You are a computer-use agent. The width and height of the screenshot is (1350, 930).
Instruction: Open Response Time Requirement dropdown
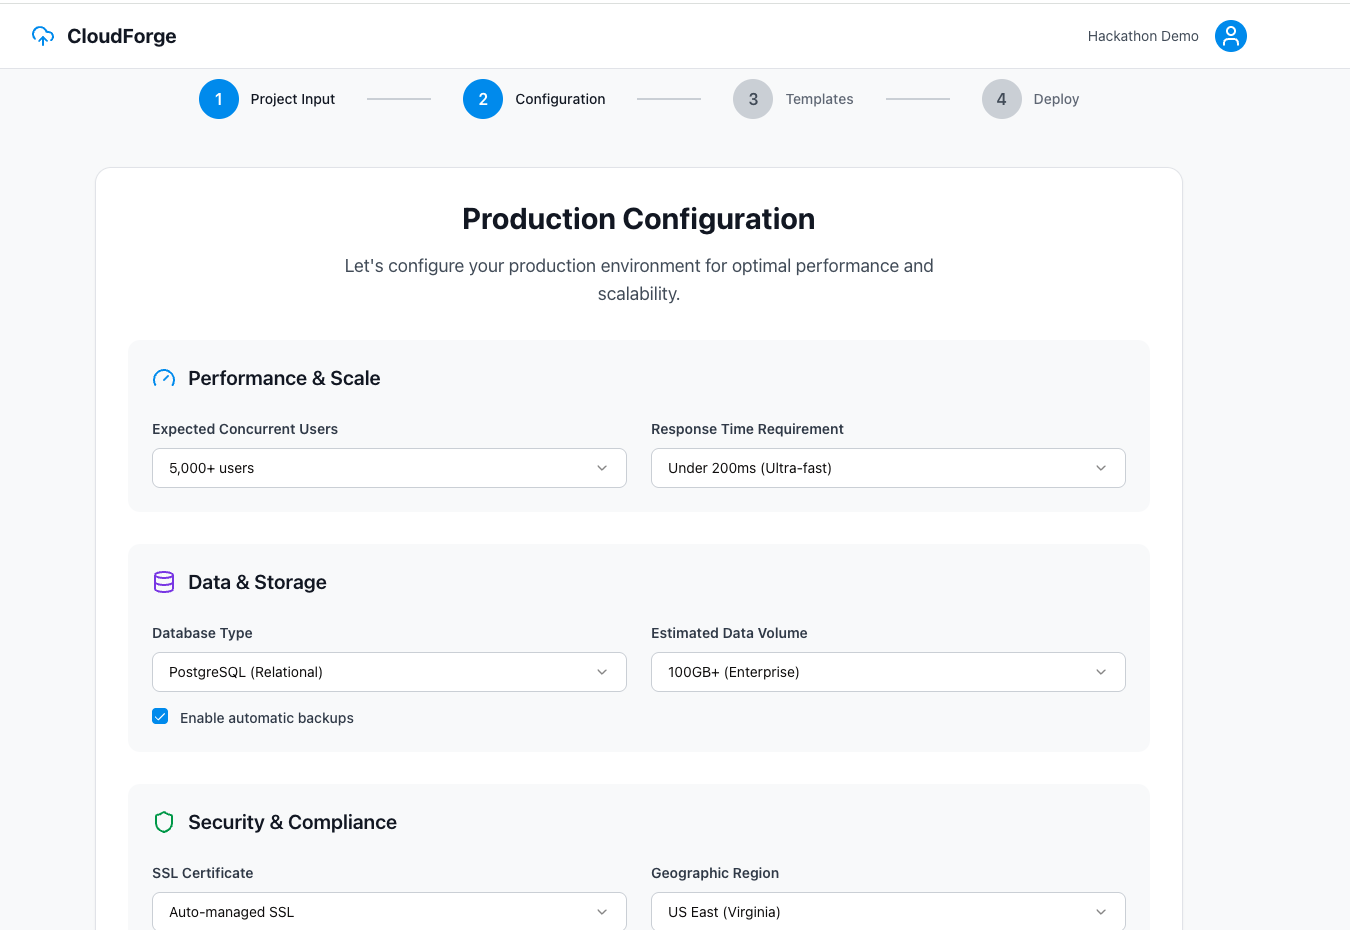click(x=888, y=468)
